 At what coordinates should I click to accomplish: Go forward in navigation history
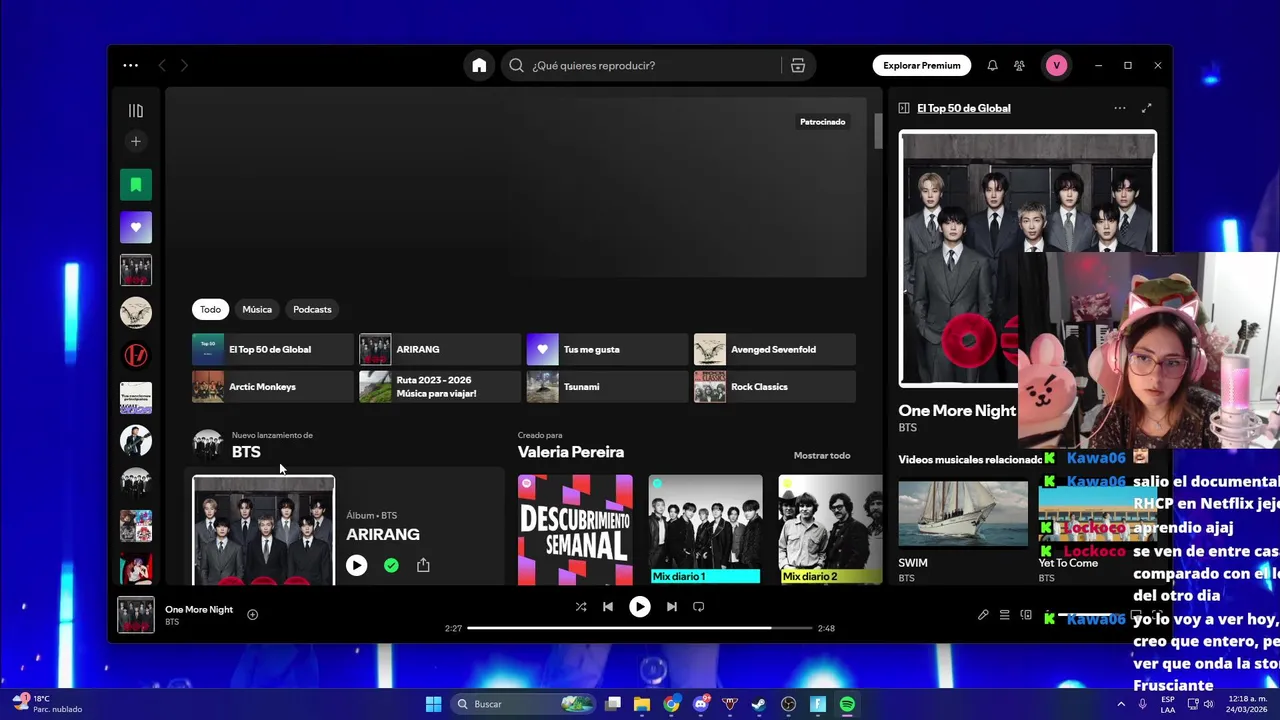(184, 65)
